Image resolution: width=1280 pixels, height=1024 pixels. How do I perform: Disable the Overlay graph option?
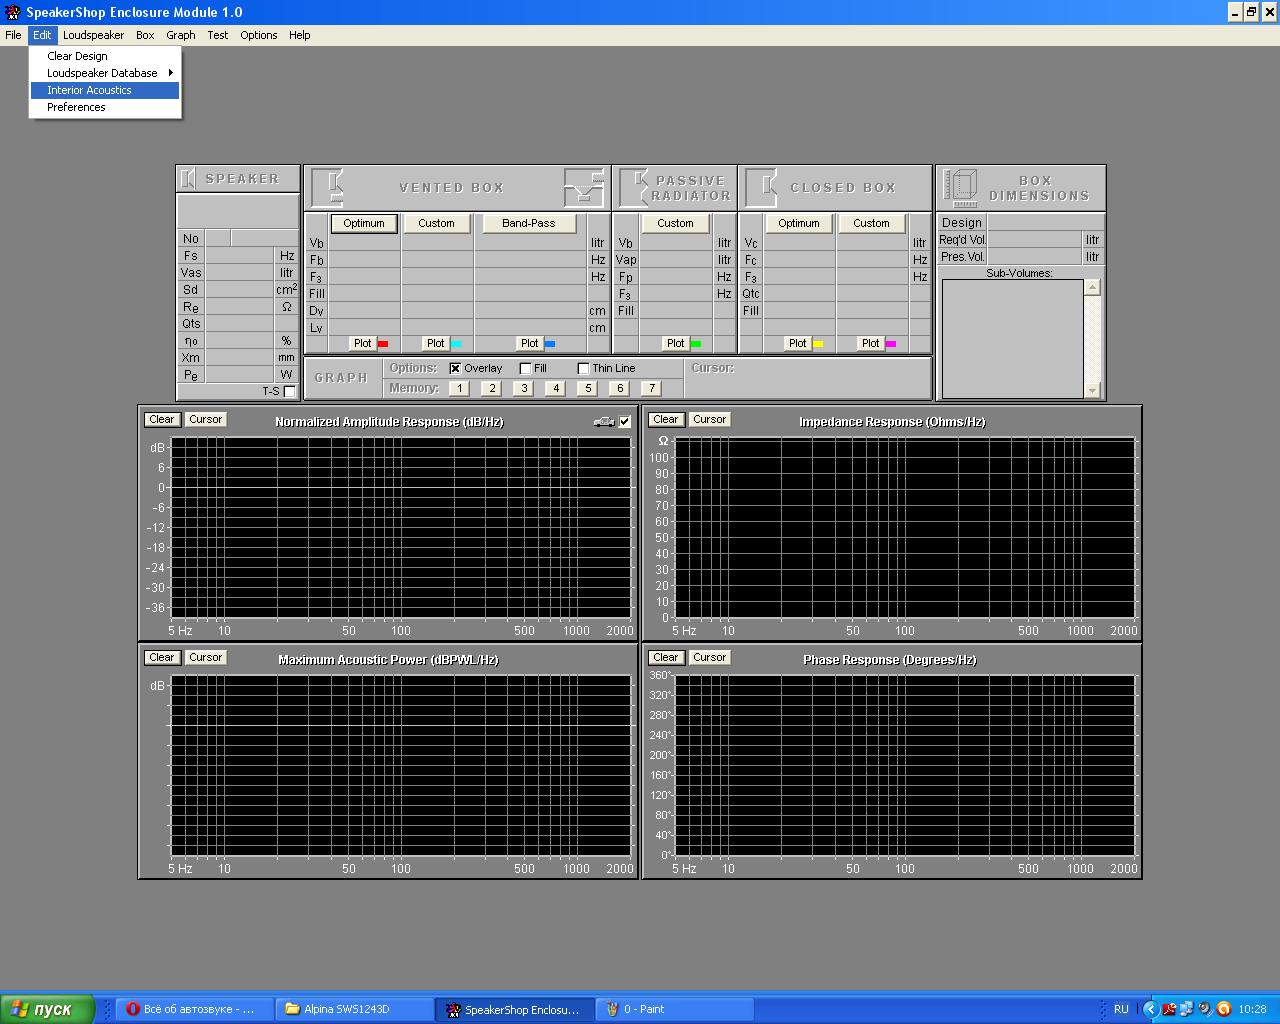[x=455, y=368]
